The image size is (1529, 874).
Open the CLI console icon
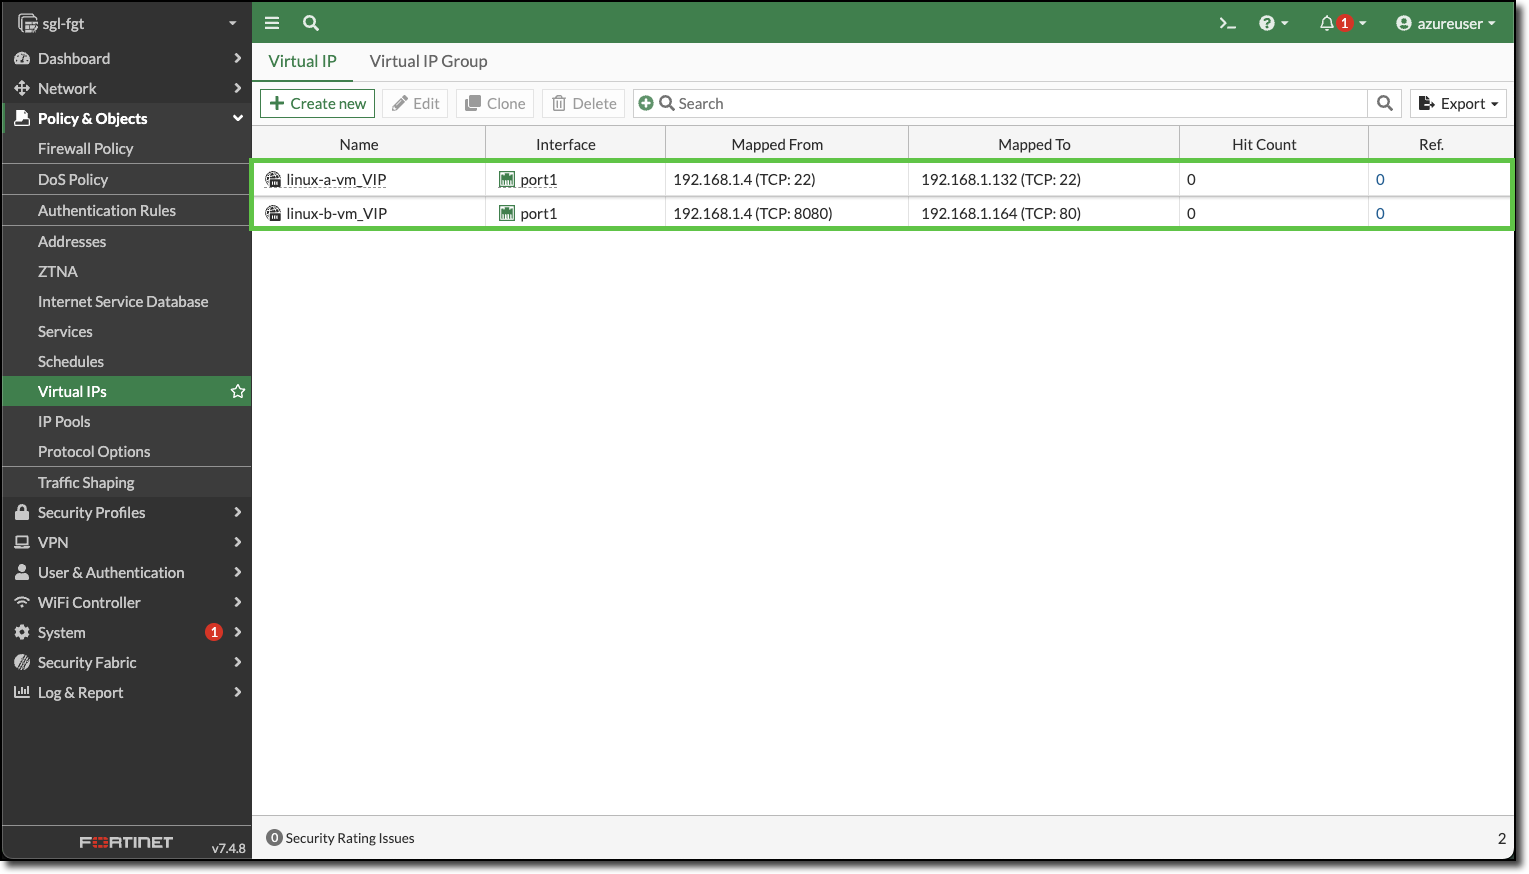click(1227, 22)
